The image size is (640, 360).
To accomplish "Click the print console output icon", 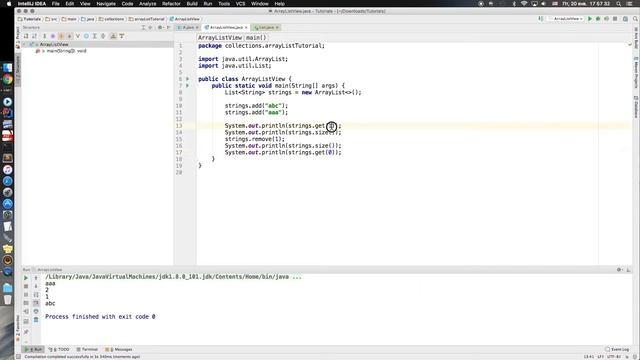I will click(x=36, y=311).
